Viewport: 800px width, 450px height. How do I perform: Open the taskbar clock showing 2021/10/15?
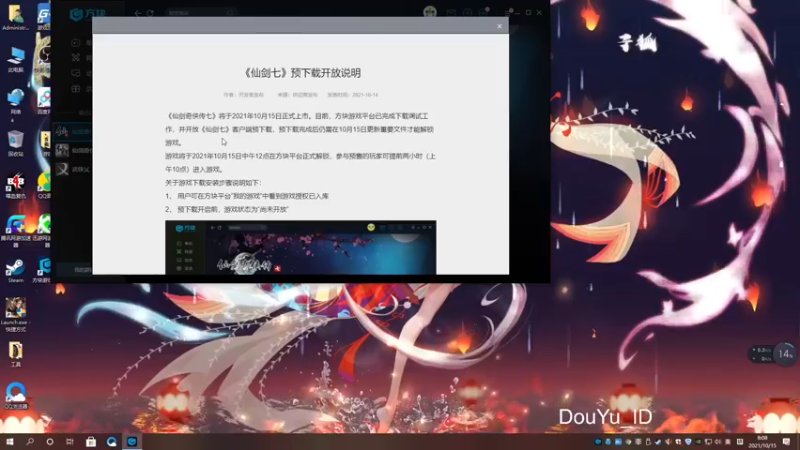tap(762, 442)
